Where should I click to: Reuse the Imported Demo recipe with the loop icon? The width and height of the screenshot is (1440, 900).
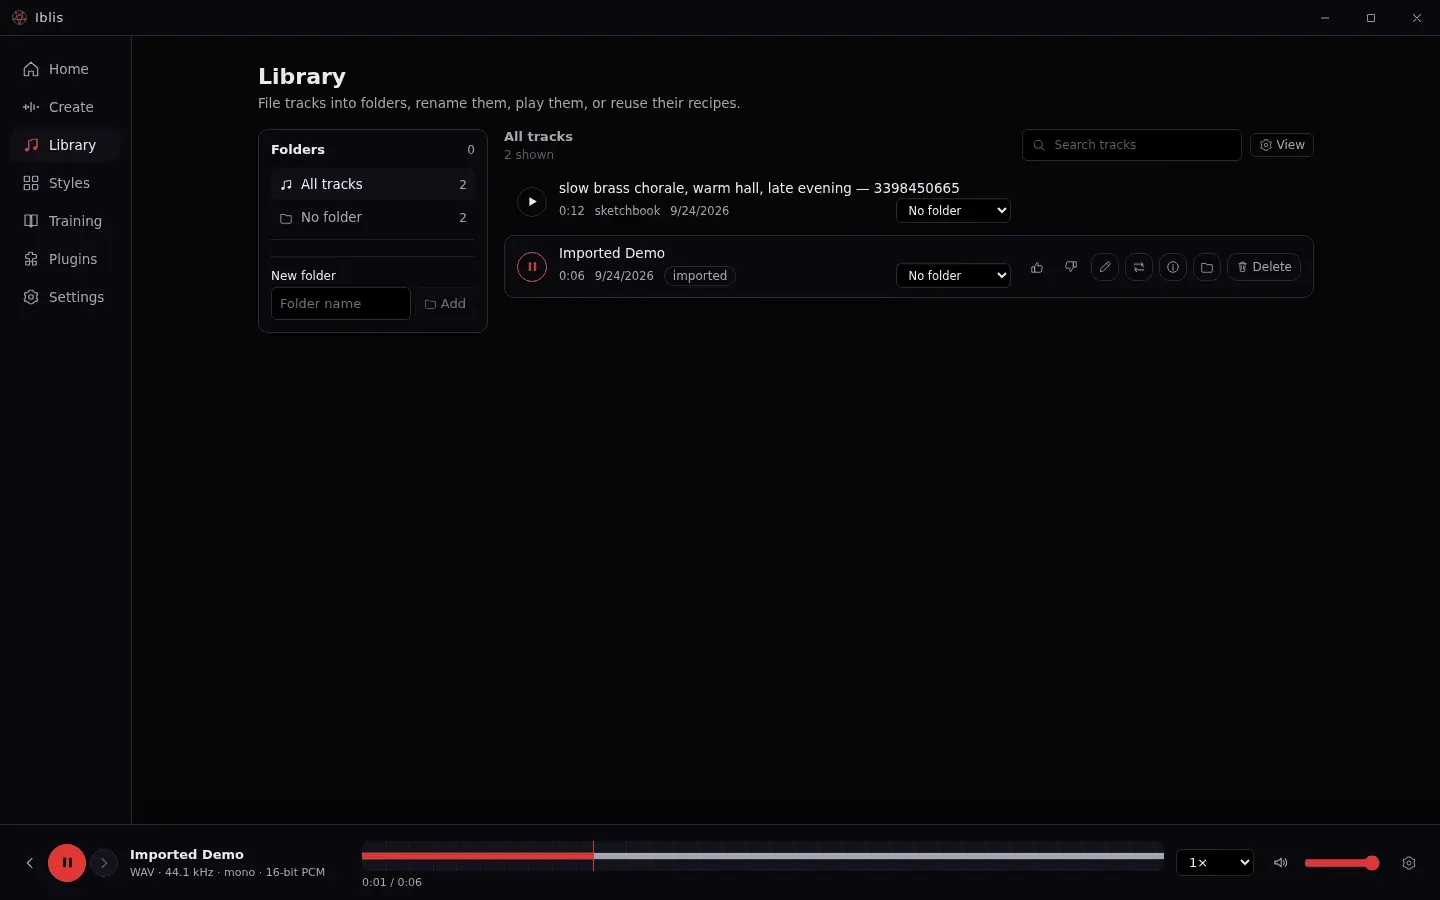(x=1139, y=267)
